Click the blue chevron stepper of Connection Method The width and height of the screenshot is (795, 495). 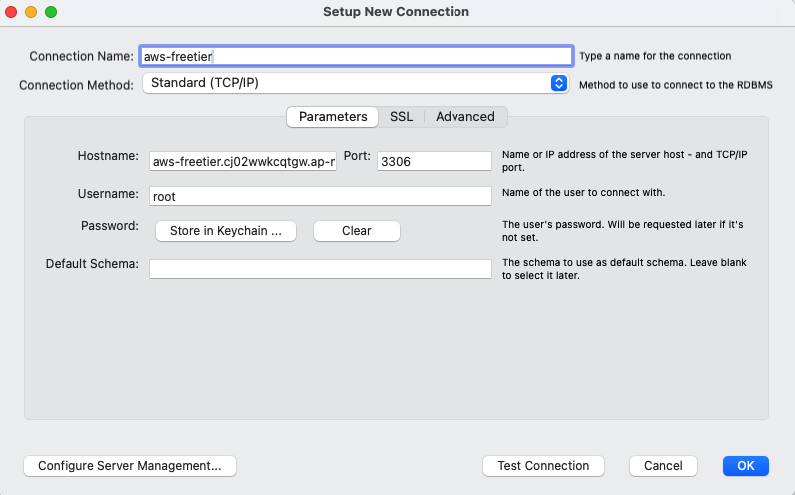click(558, 83)
